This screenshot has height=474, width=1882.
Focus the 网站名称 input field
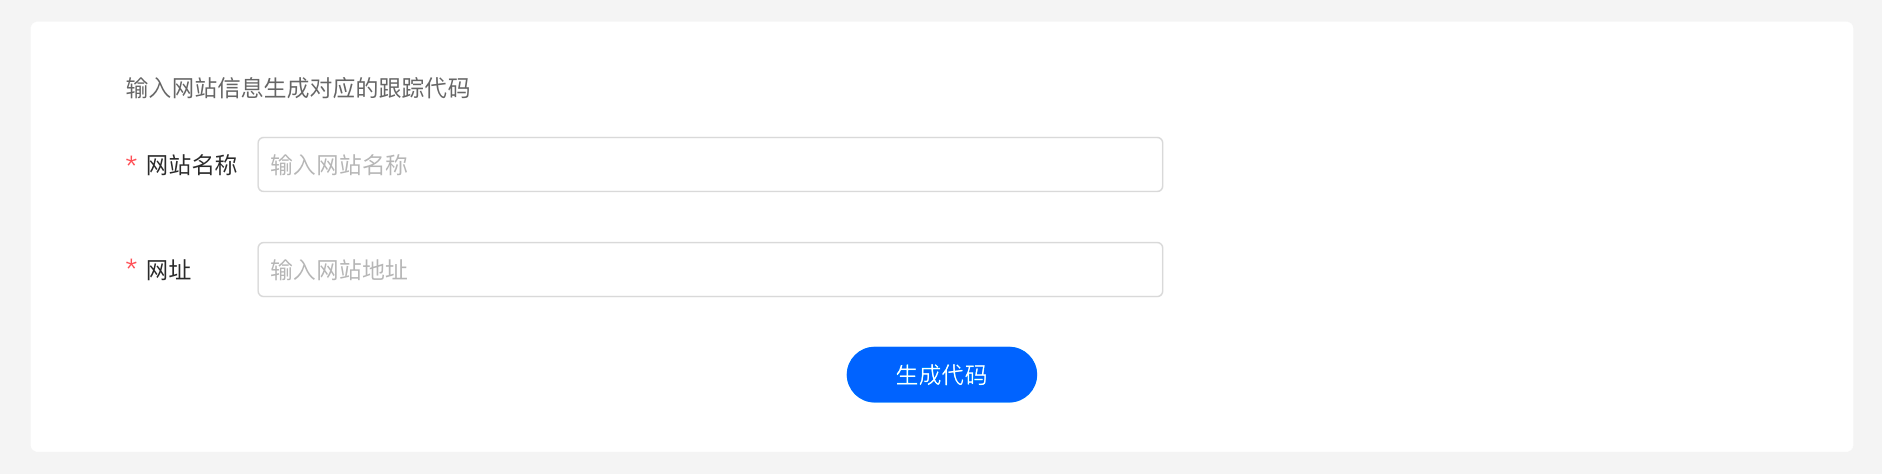click(x=710, y=164)
